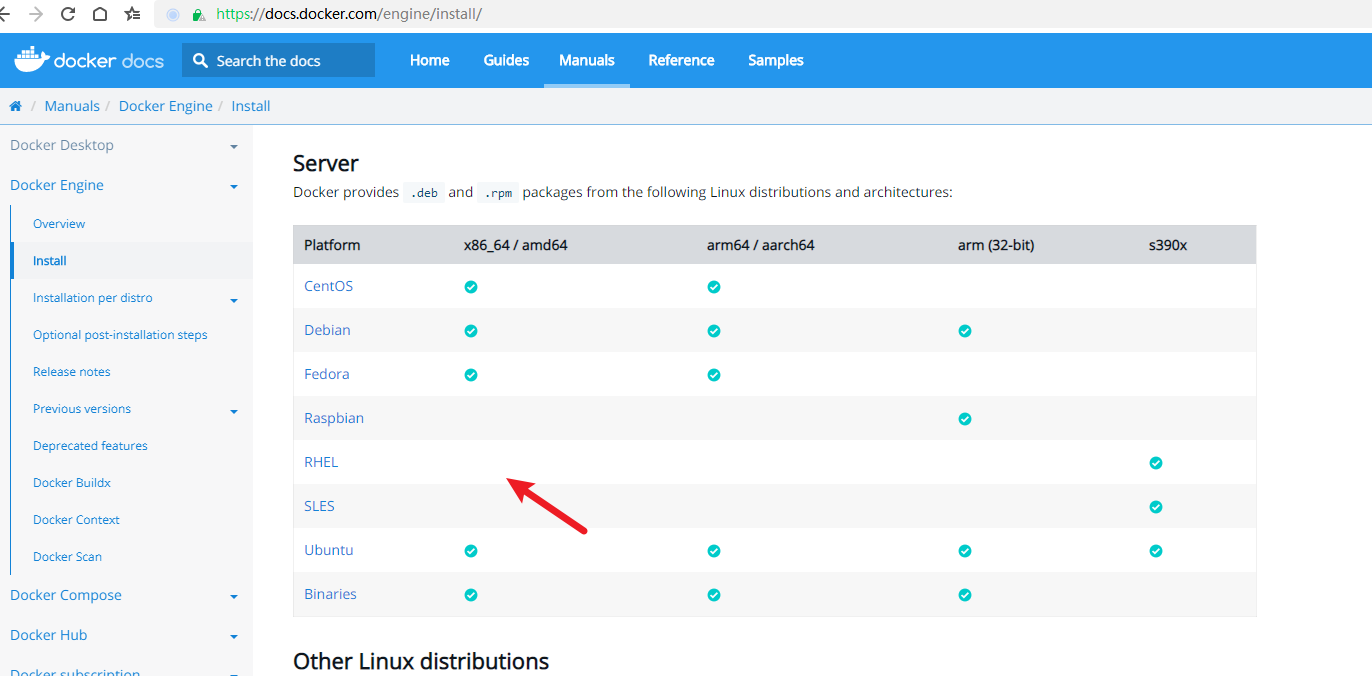Open the Samples nav tab
The height and width of the screenshot is (676, 1372).
pos(776,60)
